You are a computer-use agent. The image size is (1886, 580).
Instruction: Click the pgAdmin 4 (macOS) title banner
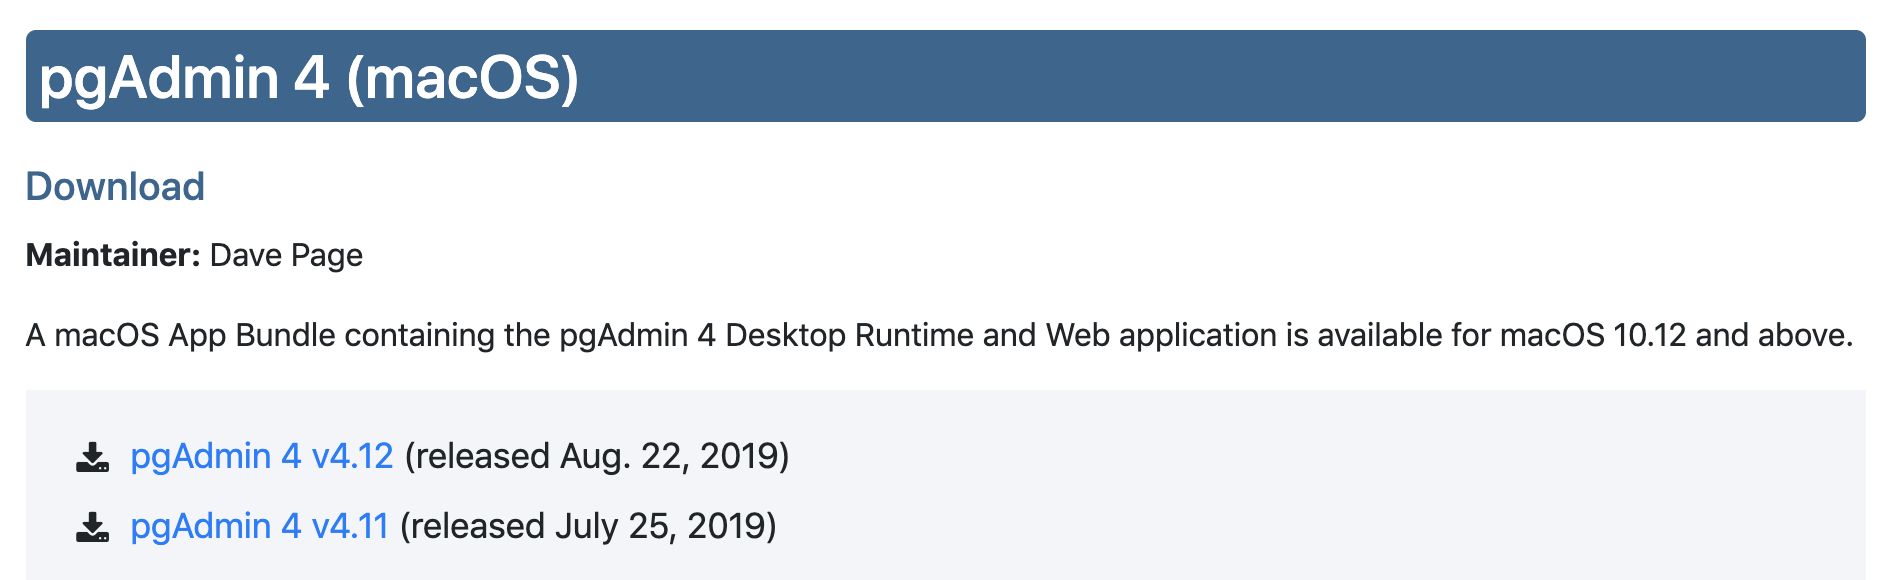point(945,76)
